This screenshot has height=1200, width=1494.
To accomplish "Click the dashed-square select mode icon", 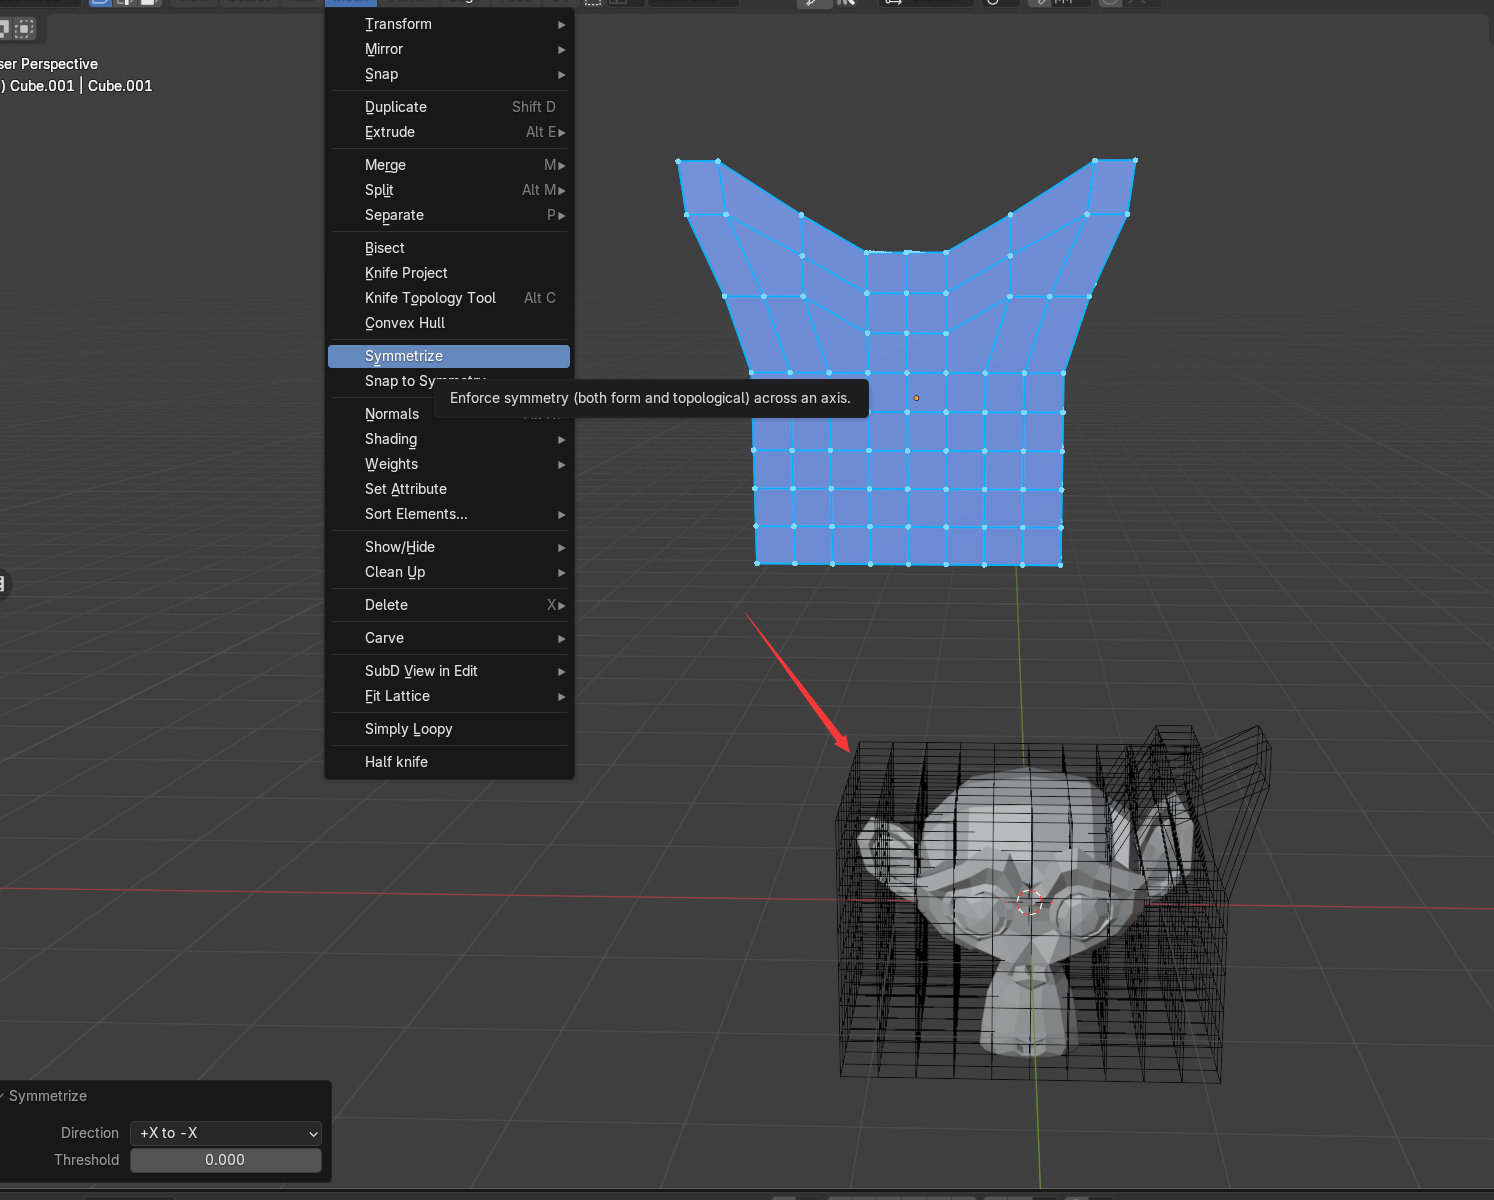I will point(25,29).
